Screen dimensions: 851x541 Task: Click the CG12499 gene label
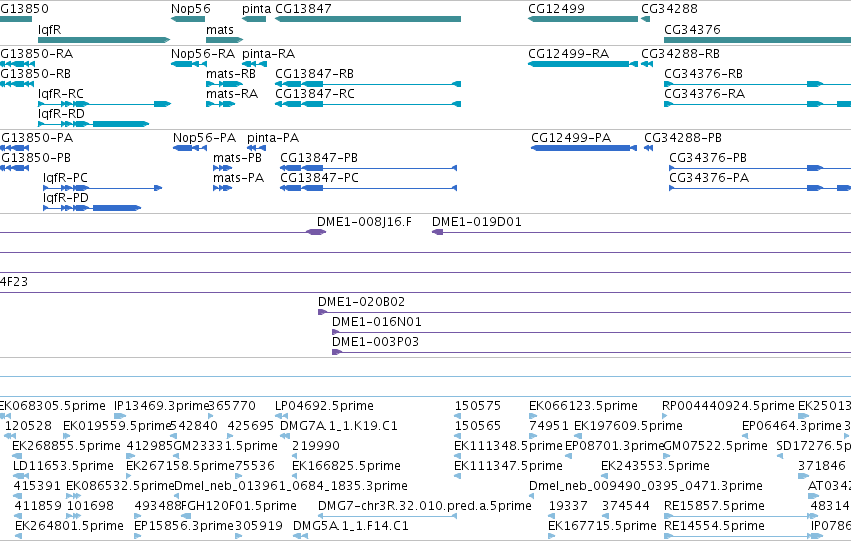pyautogui.click(x=556, y=9)
